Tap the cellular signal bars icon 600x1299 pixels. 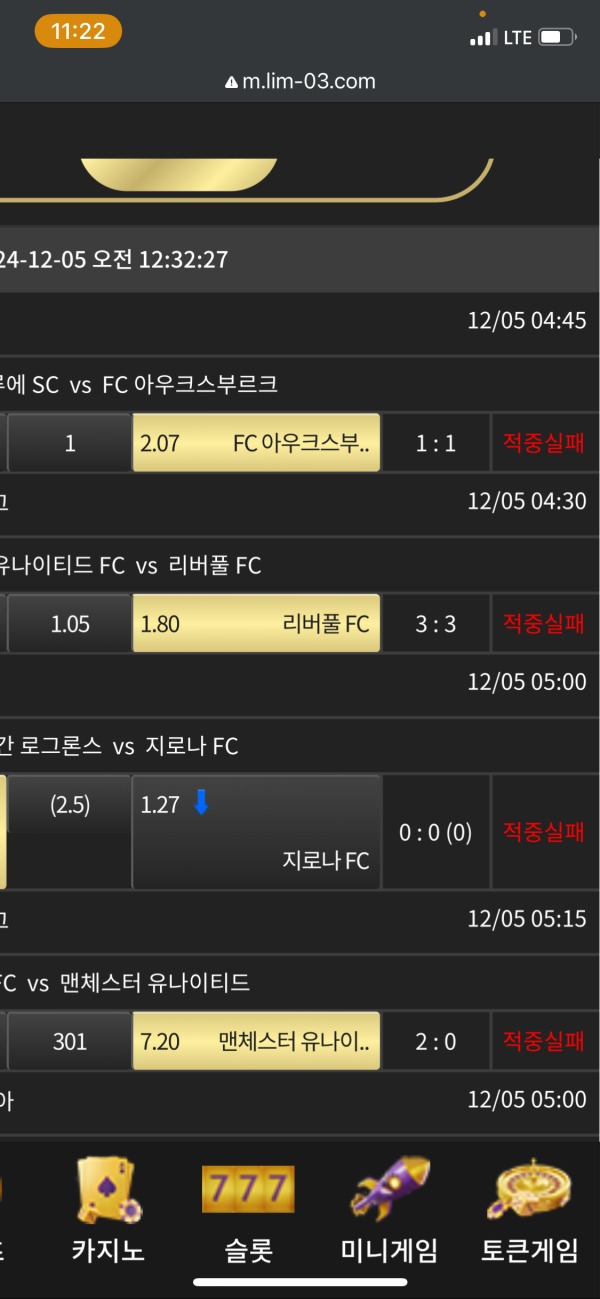pos(482,38)
